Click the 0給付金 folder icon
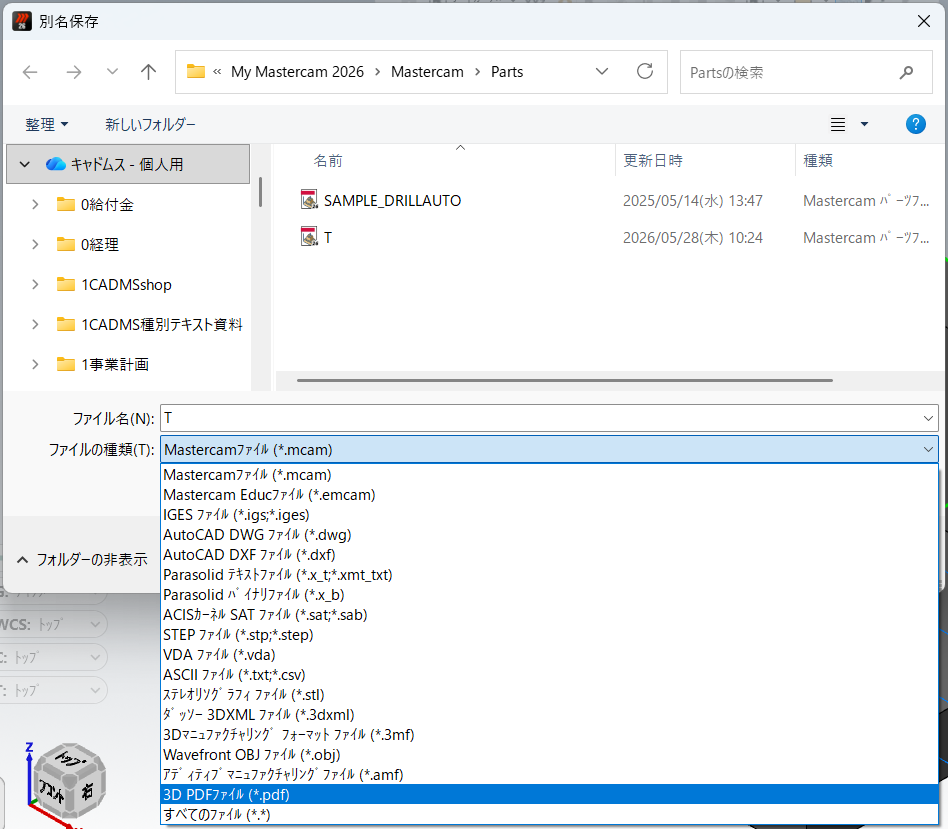948x829 pixels. [x=65, y=204]
